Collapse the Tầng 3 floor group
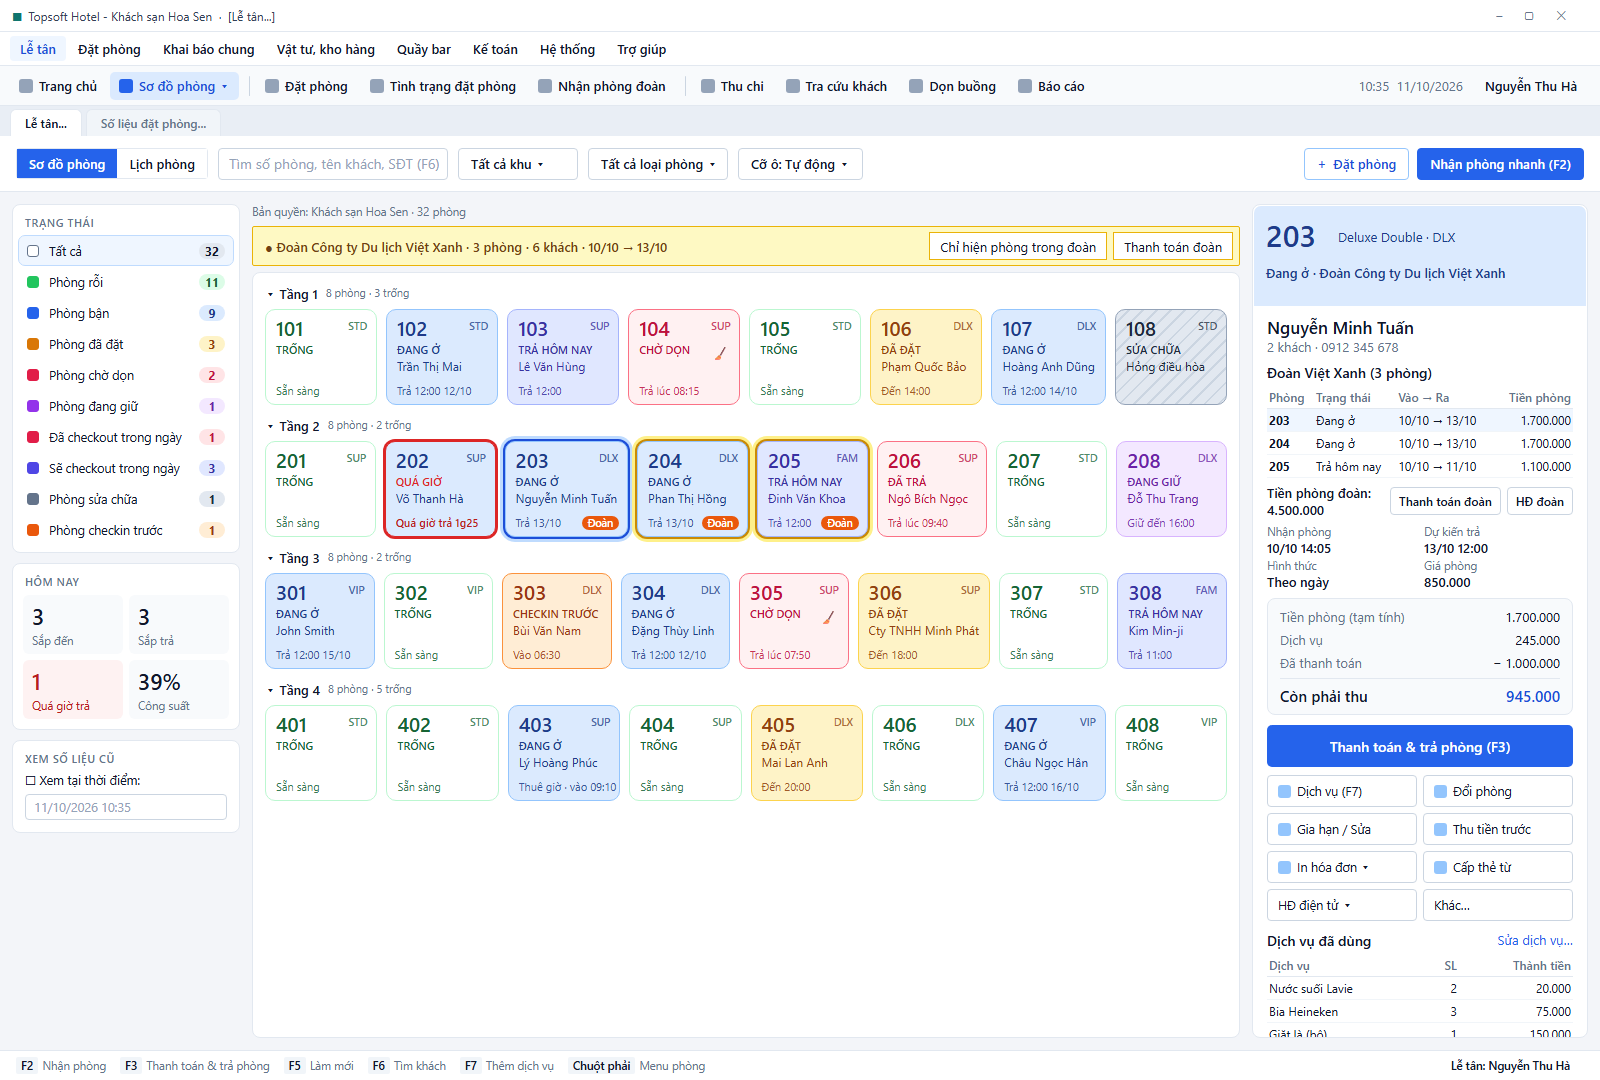1600x1080 pixels. [270, 558]
